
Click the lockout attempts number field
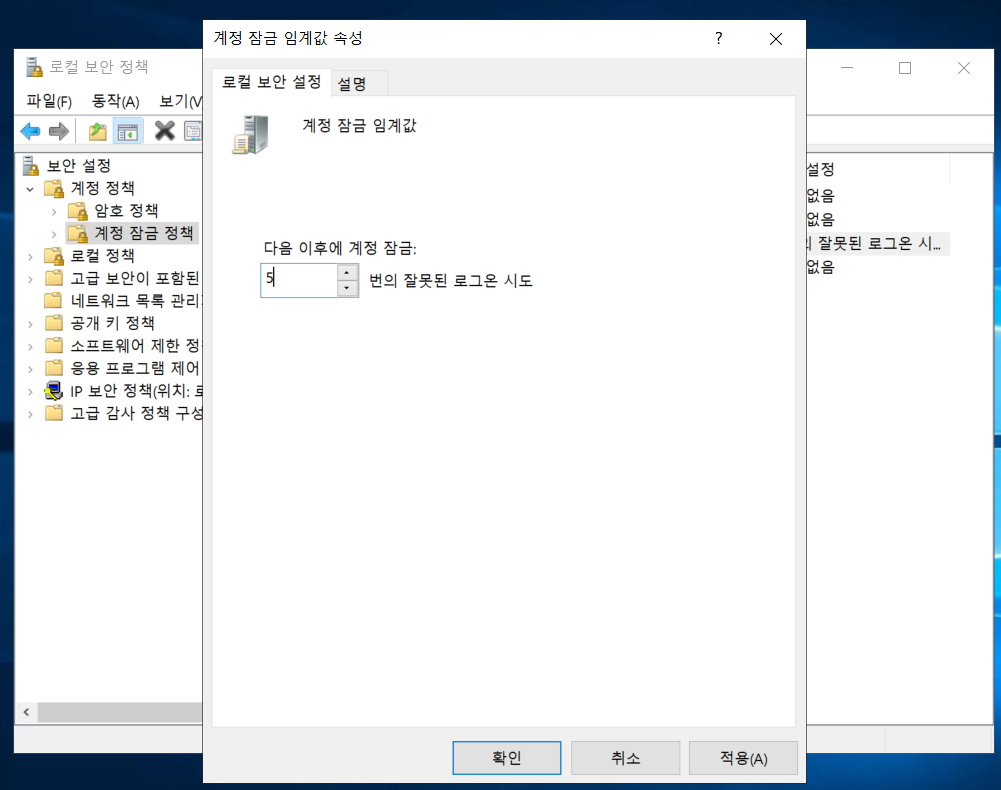coord(299,280)
